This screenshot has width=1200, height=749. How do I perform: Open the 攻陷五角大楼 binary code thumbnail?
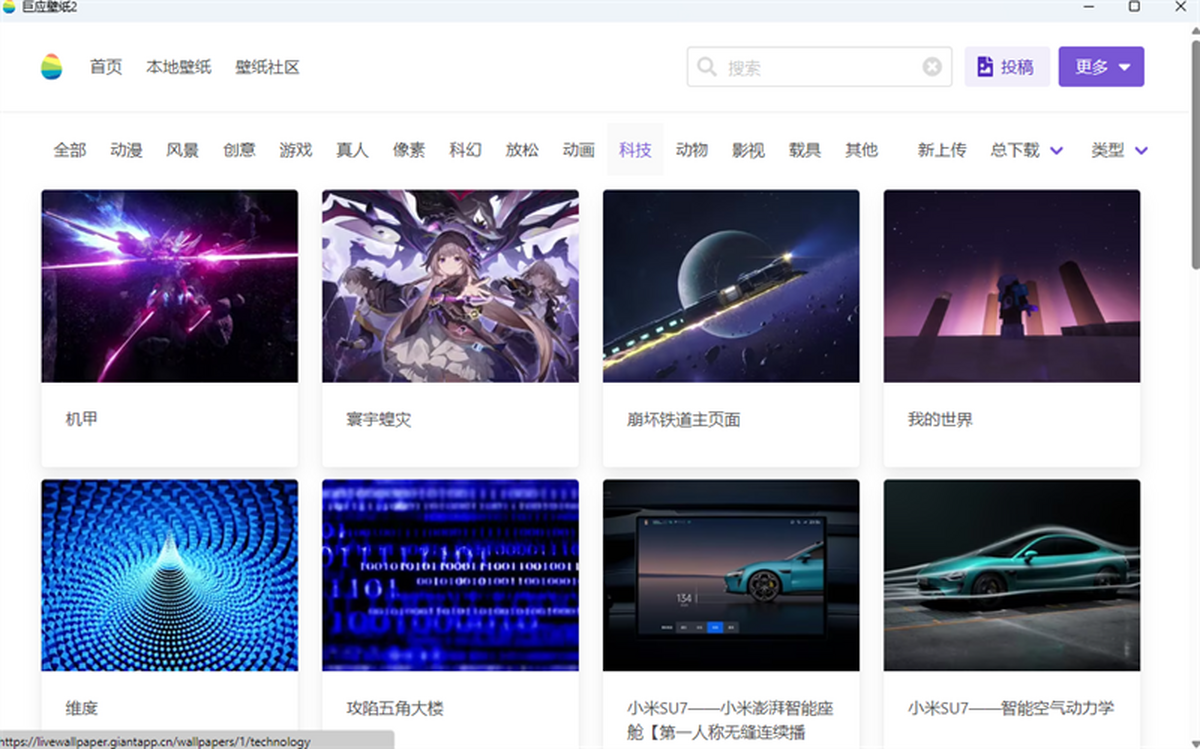pyautogui.click(x=450, y=575)
